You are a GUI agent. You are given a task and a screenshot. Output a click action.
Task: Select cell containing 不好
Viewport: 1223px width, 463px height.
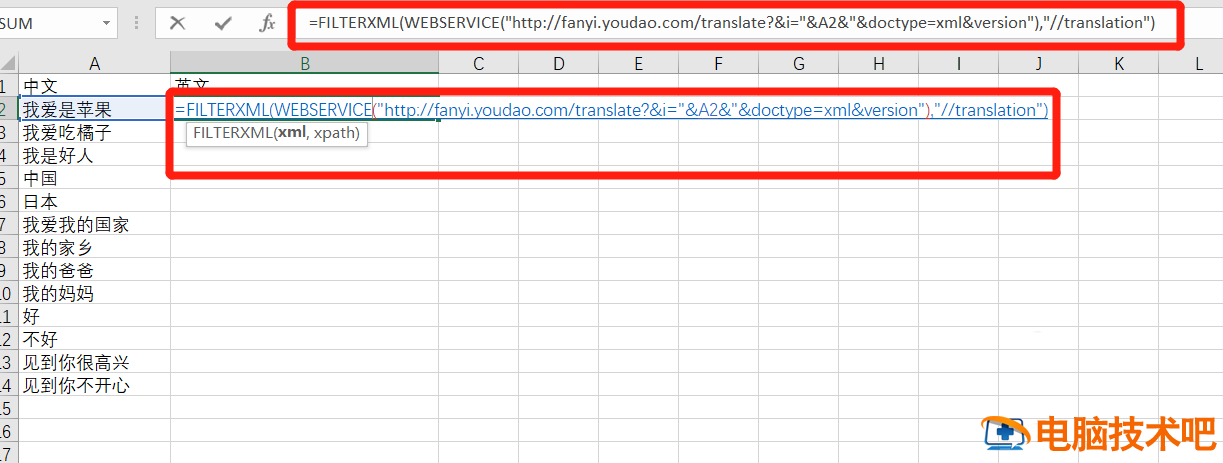[x=95, y=340]
